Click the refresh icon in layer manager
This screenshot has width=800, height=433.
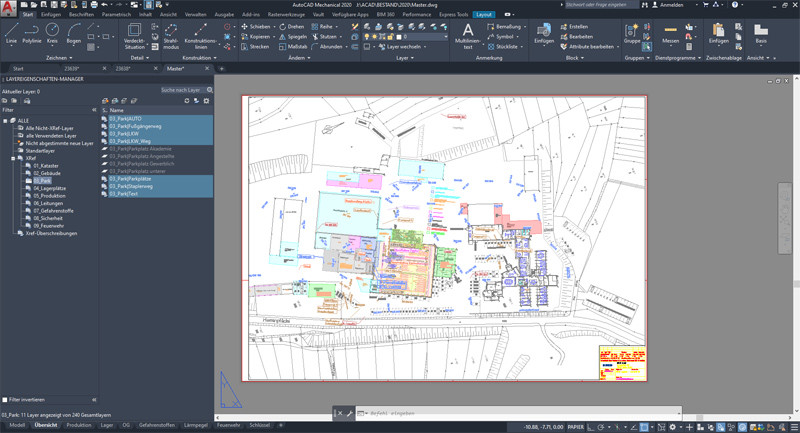(x=187, y=101)
